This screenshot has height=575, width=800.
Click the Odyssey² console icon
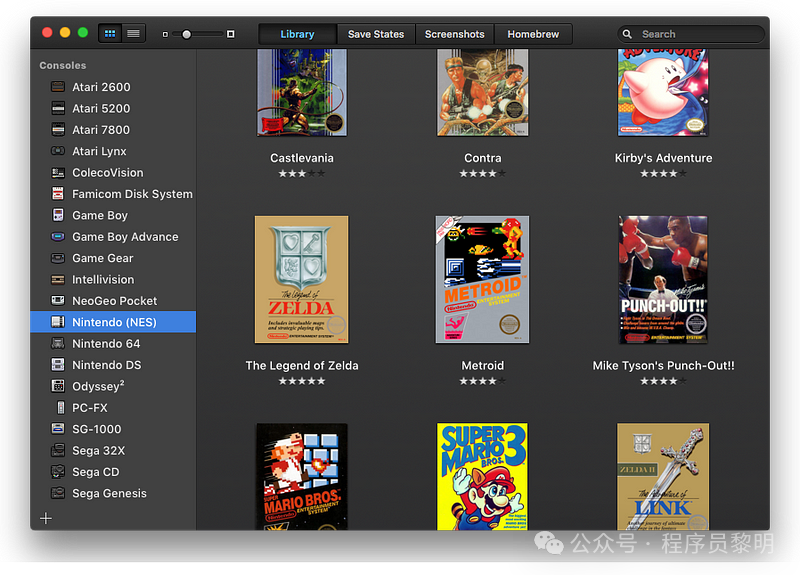pyautogui.click(x=58, y=386)
